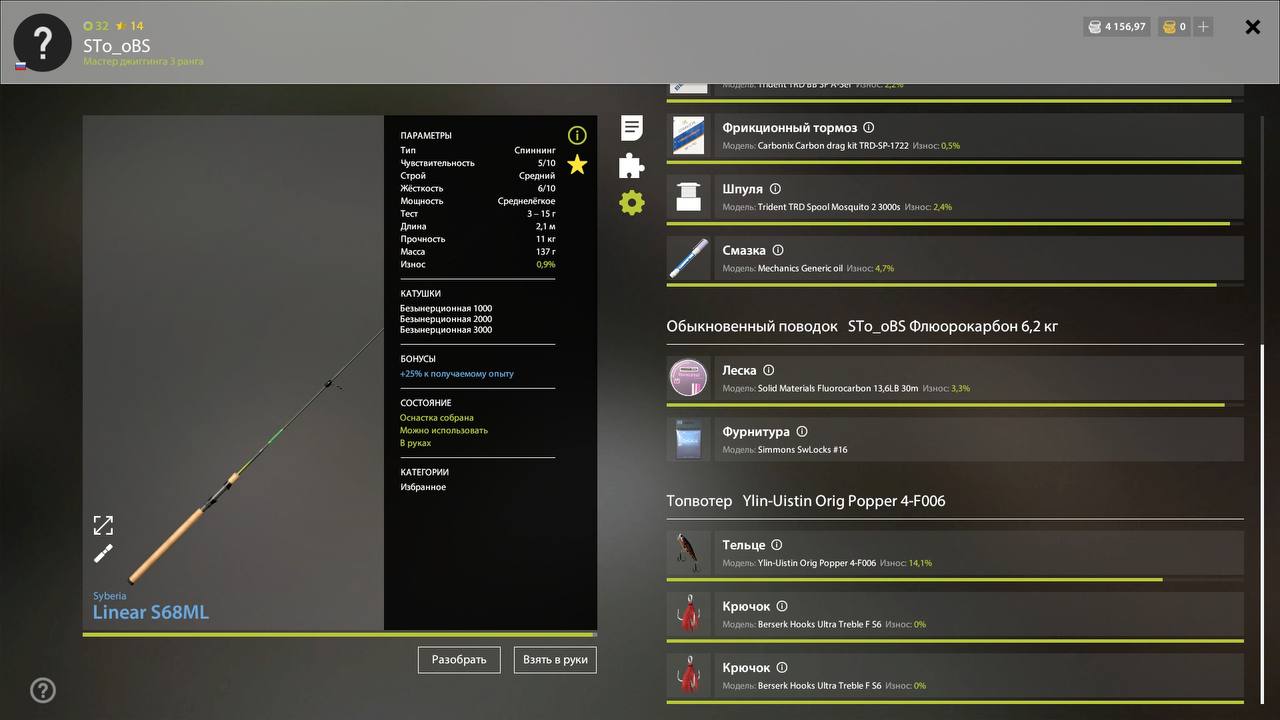
Task: Select the green gear settings tab
Action: (632, 203)
